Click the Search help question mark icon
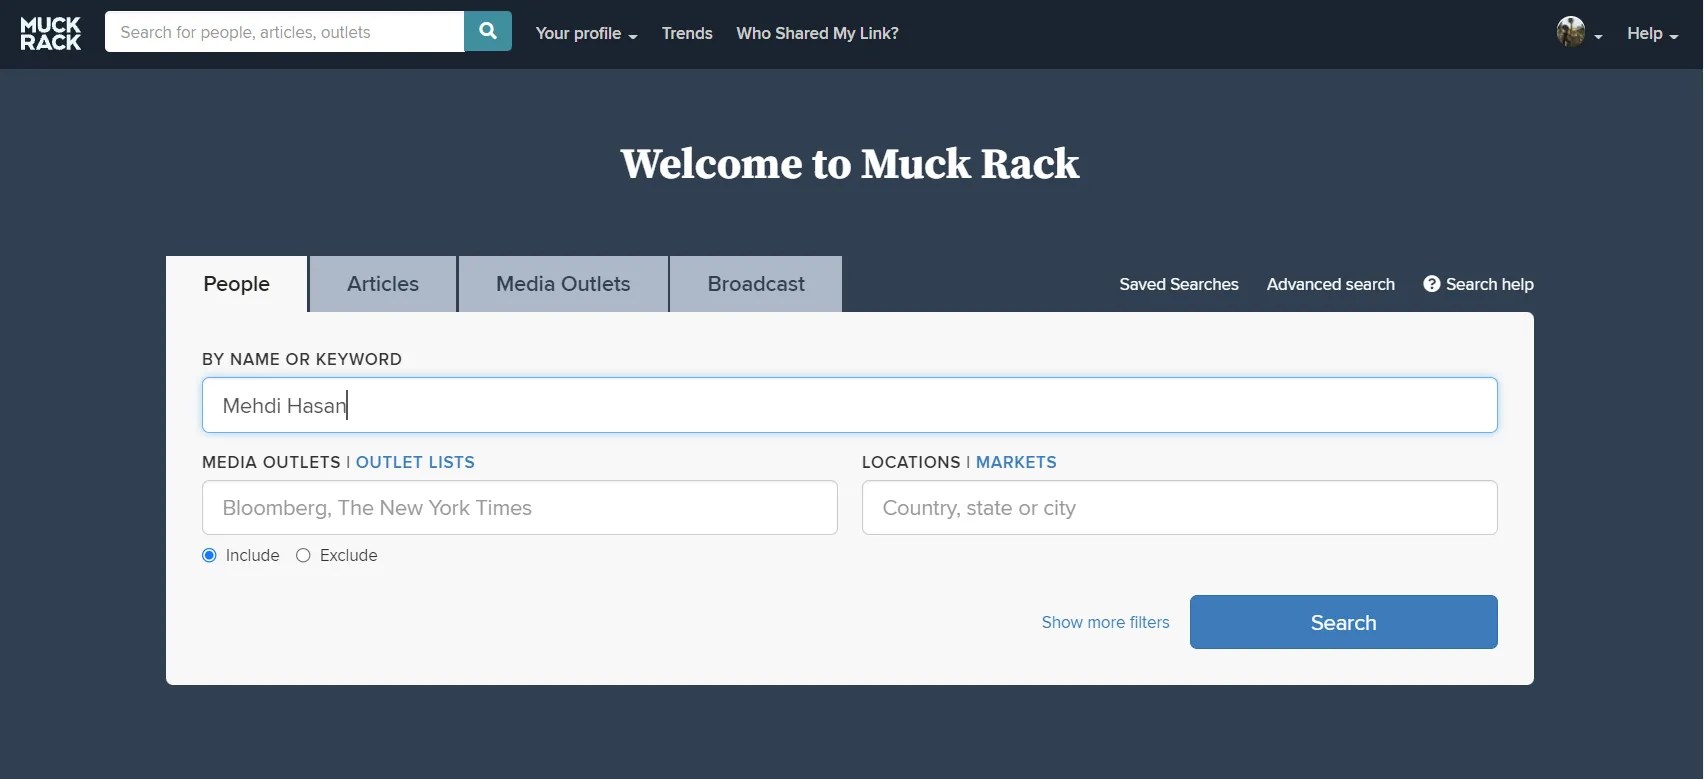The width and height of the screenshot is (1704, 779). pyautogui.click(x=1432, y=284)
